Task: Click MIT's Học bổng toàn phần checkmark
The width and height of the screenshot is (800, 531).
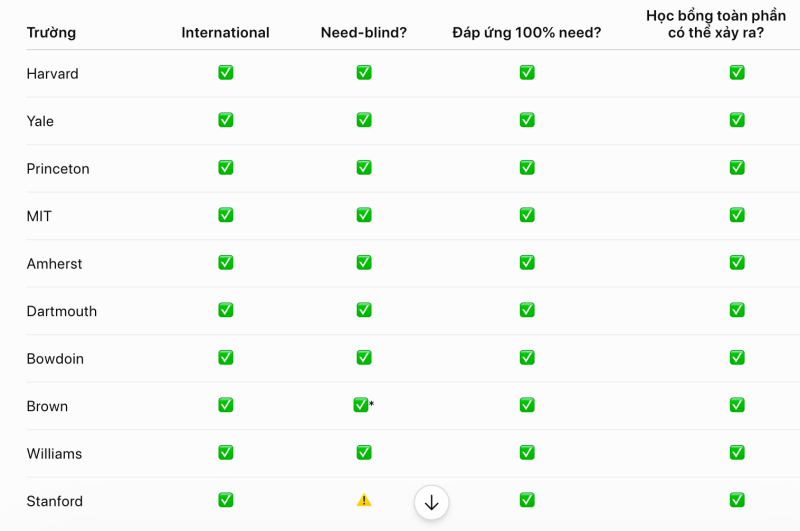Action: coord(737,215)
